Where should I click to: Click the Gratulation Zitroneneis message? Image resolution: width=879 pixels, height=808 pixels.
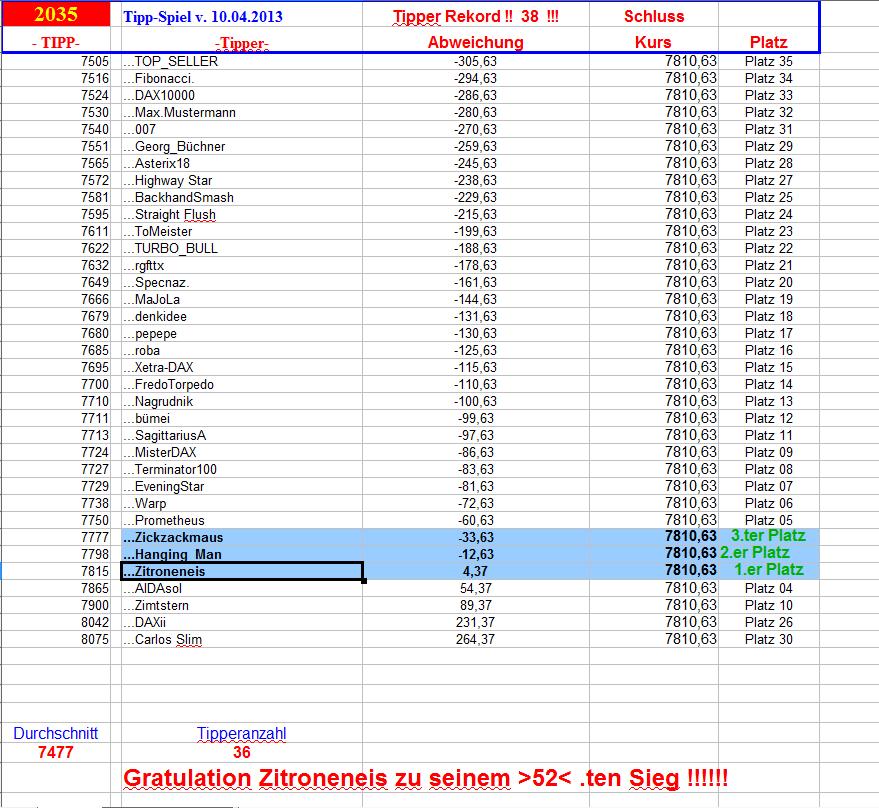425,778
